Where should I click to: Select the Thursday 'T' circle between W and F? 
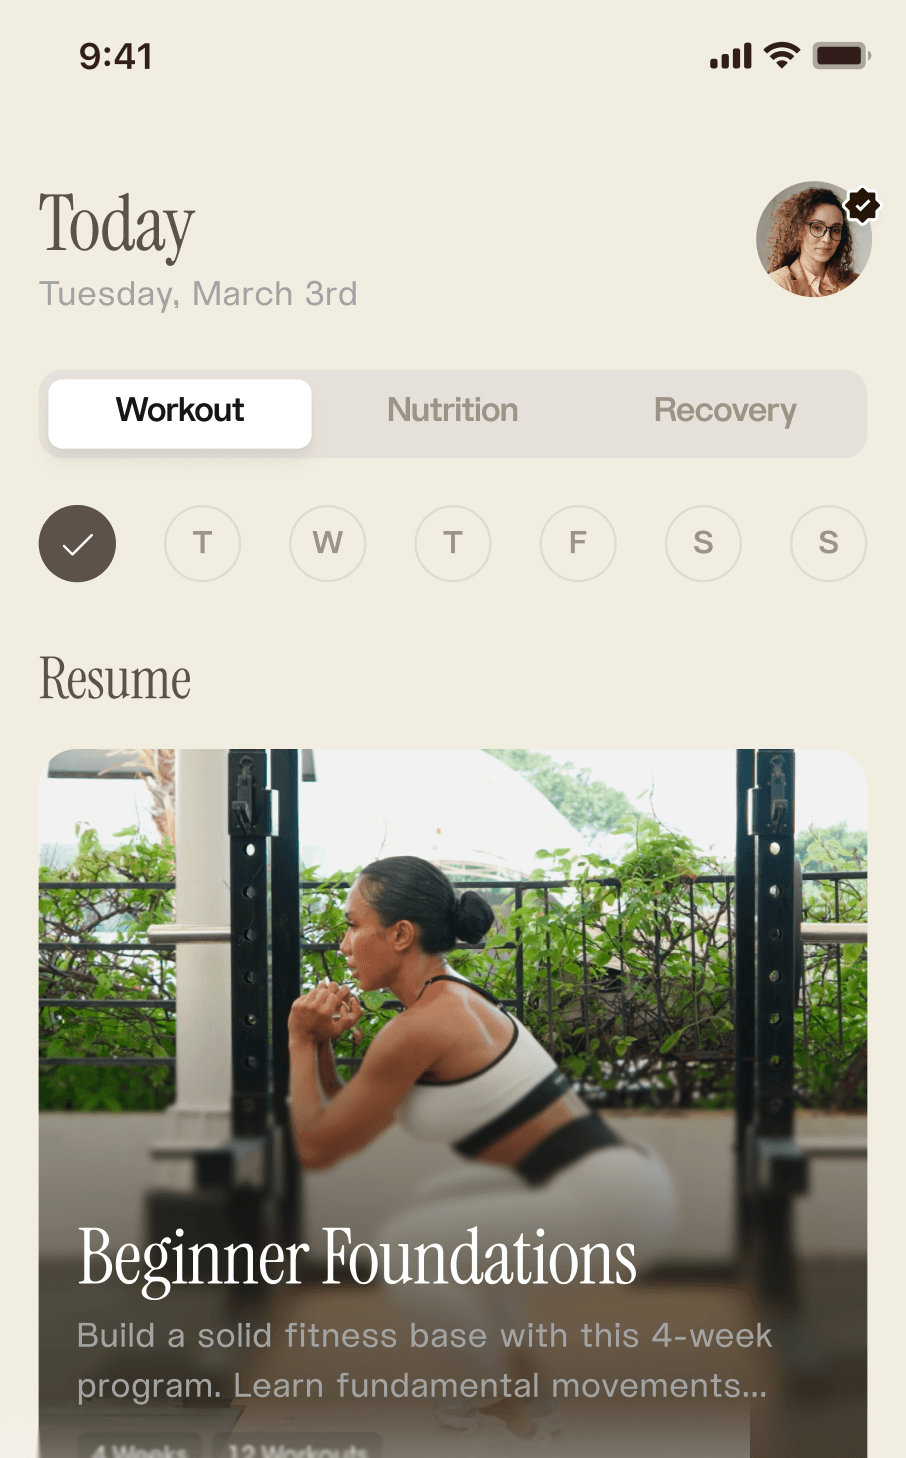(453, 543)
